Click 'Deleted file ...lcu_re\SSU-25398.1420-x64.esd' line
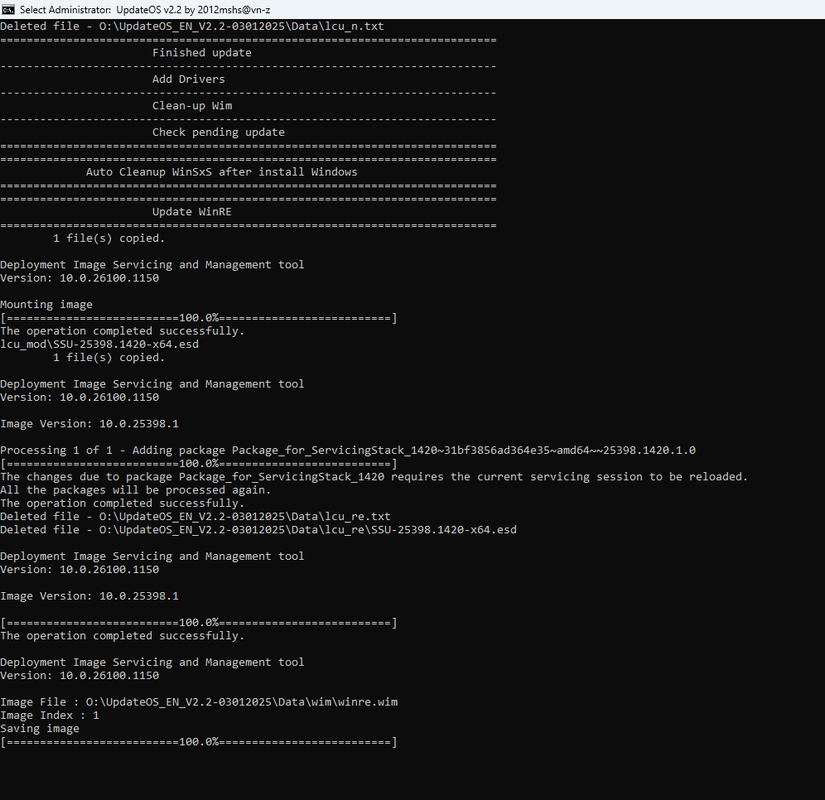The height and width of the screenshot is (800, 825). coord(258,529)
